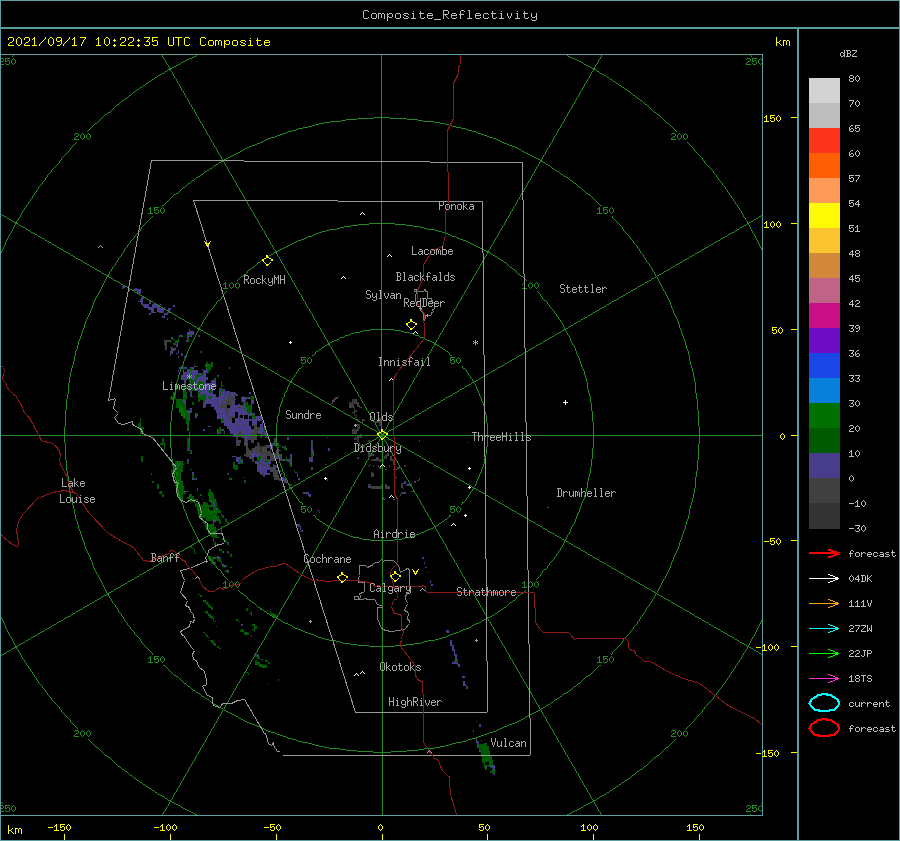900x841 pixels.
Task: Click the yellow diamond marker near RockyMH
Action: [267, 261]
